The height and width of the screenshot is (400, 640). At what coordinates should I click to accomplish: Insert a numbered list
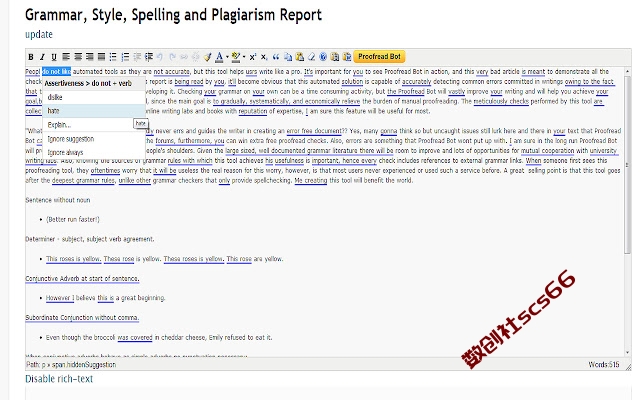125,57
